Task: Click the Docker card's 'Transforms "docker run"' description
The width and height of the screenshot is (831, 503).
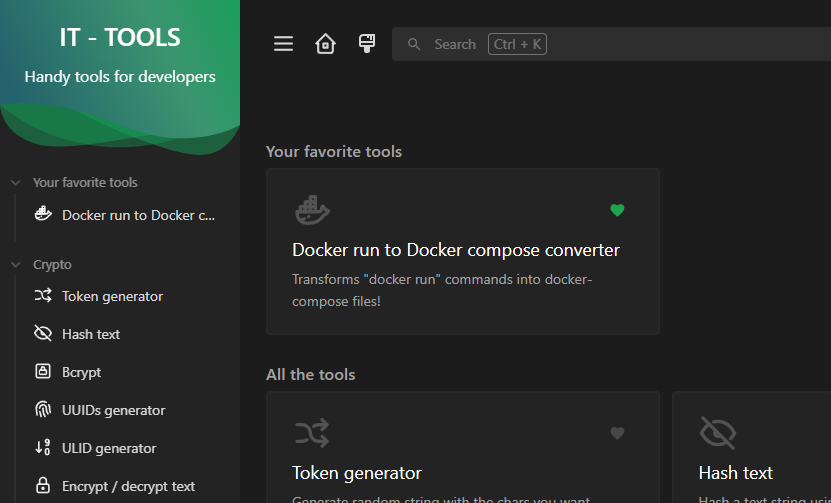Action: tap(442, 290)
